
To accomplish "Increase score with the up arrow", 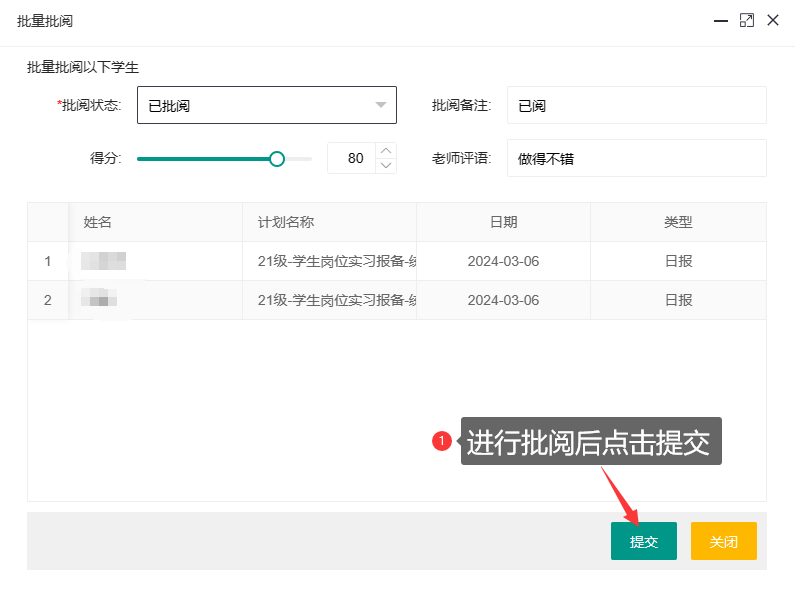I will 386,151.
